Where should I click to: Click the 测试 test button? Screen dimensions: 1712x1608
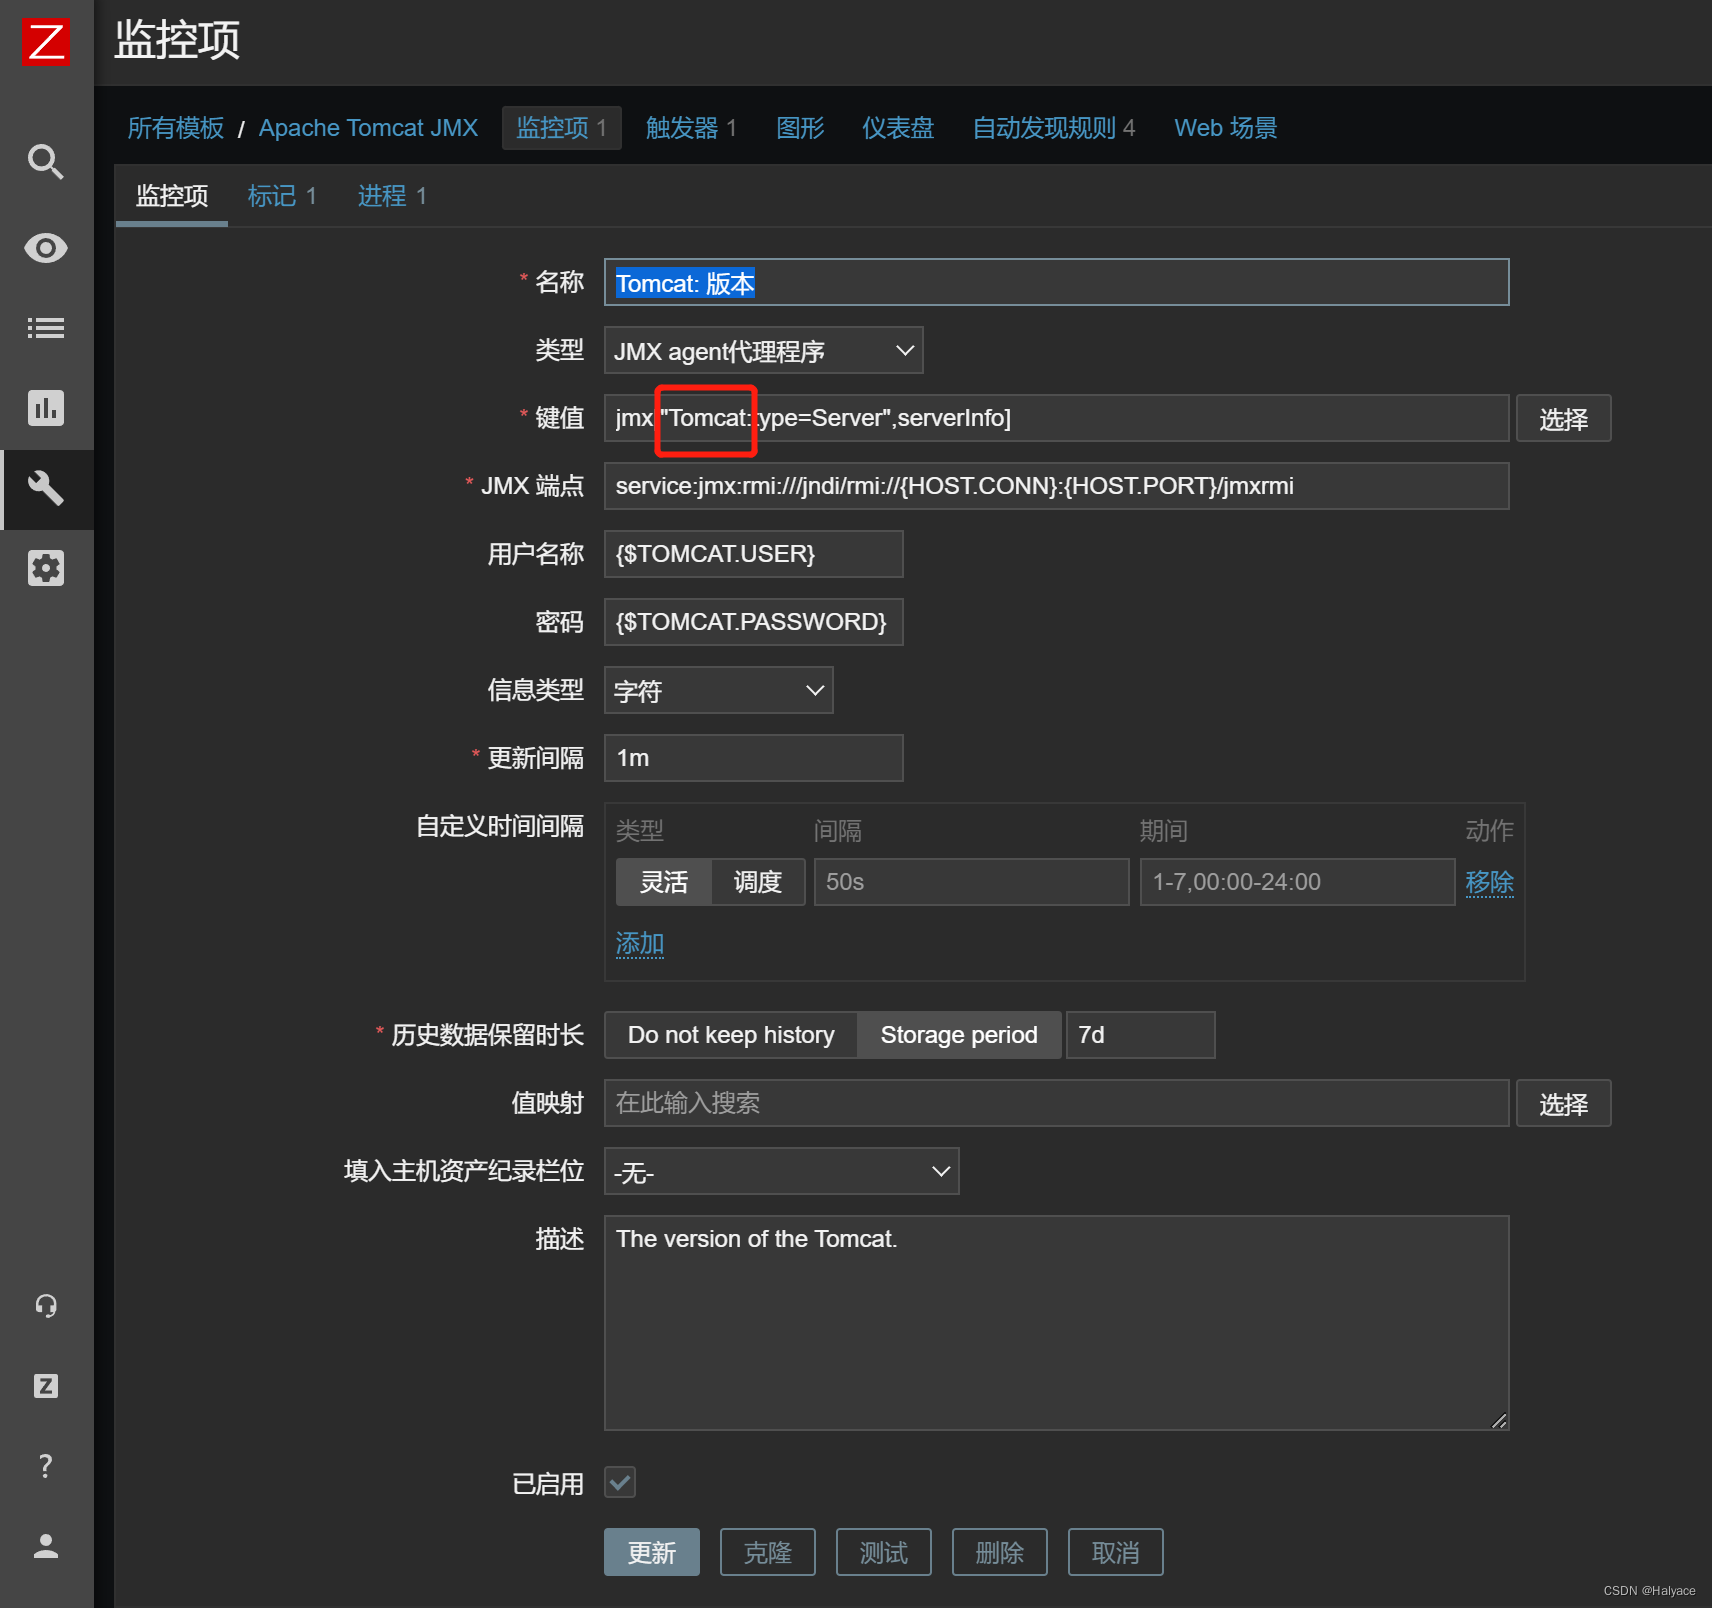[884, 1552]
